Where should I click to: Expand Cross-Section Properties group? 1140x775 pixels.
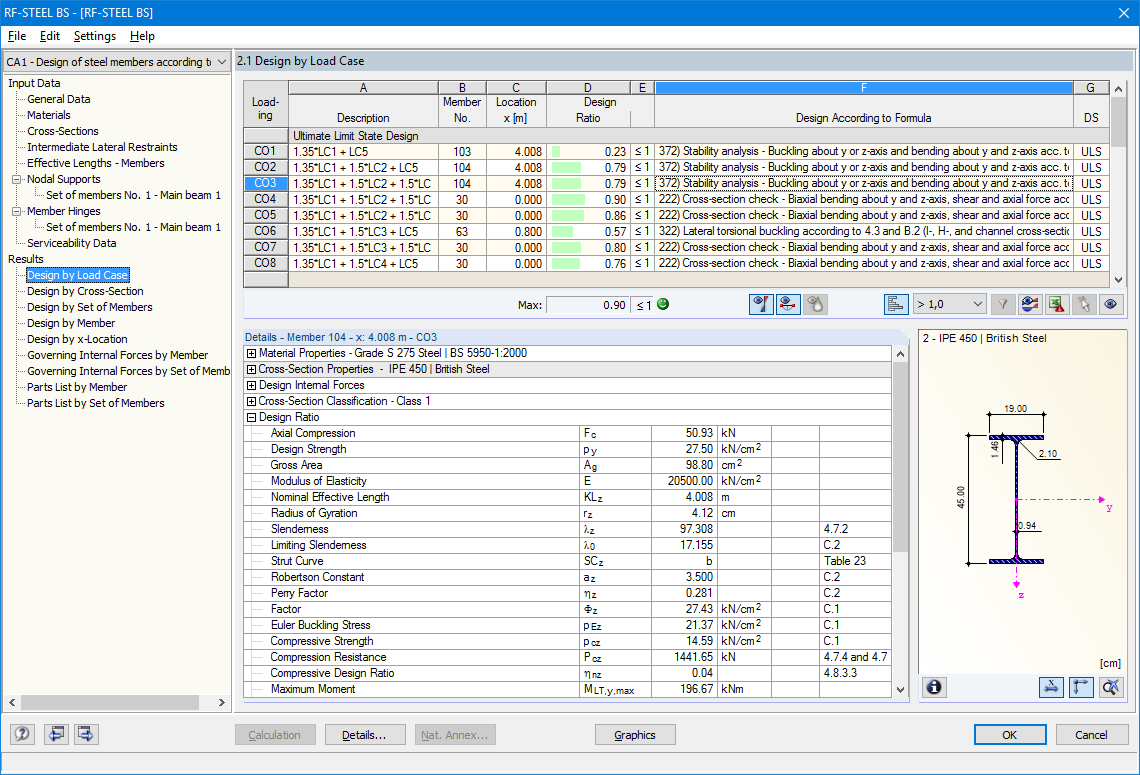pyautogui.click(x=252, y=369)
